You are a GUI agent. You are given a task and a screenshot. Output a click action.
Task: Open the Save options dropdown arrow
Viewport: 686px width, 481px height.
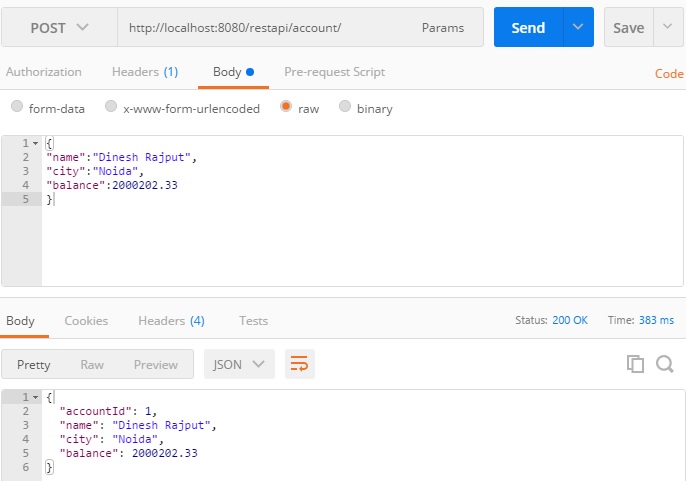[x=668, y=27]
